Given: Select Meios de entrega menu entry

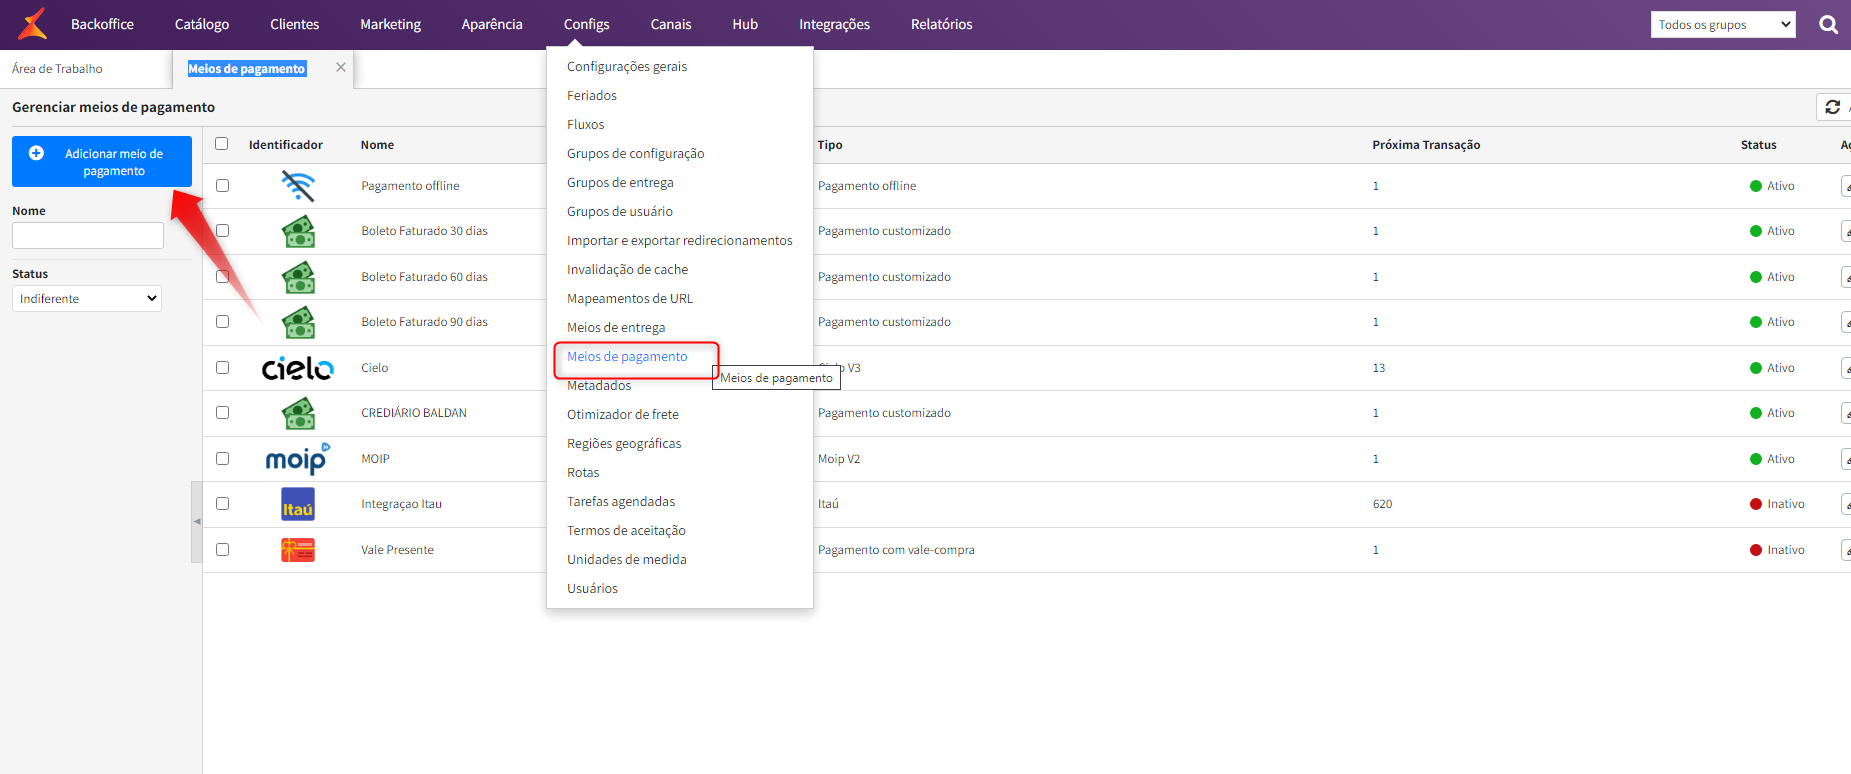Looking at the screenshot, I should tap(616, 328).
